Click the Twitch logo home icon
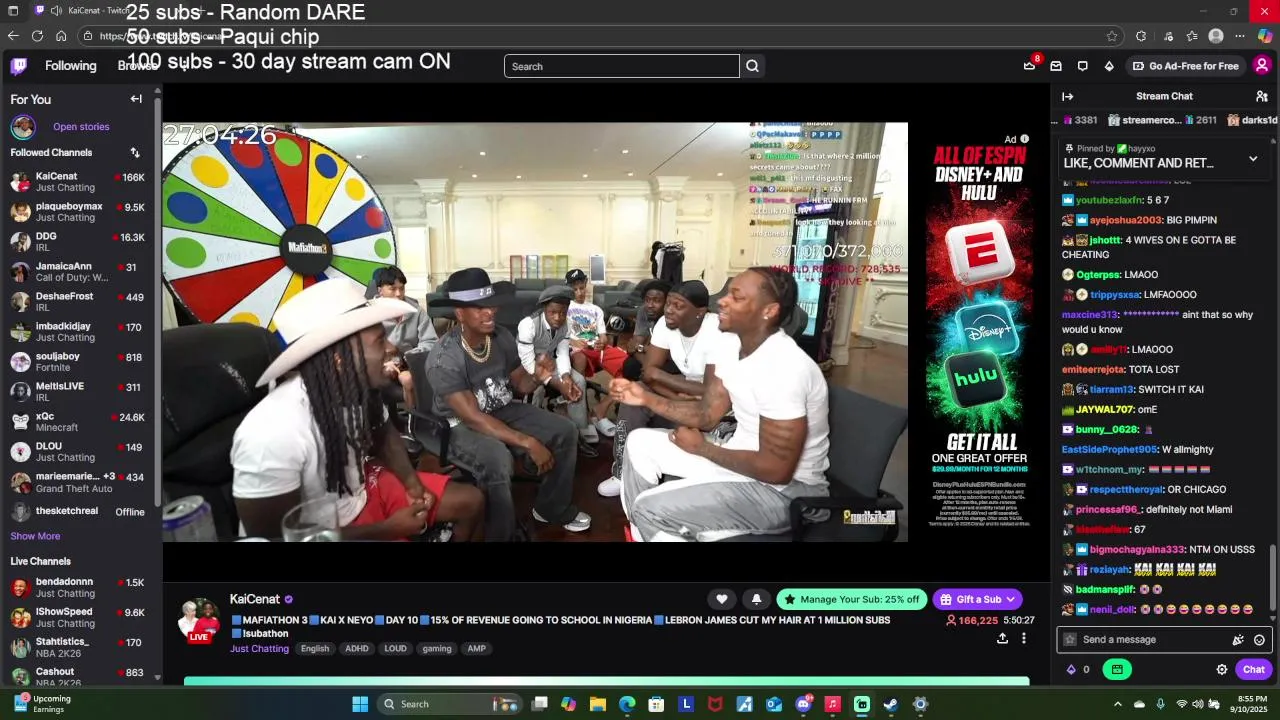The height and width of the screenshot is (720, 1280). (19, 66)
